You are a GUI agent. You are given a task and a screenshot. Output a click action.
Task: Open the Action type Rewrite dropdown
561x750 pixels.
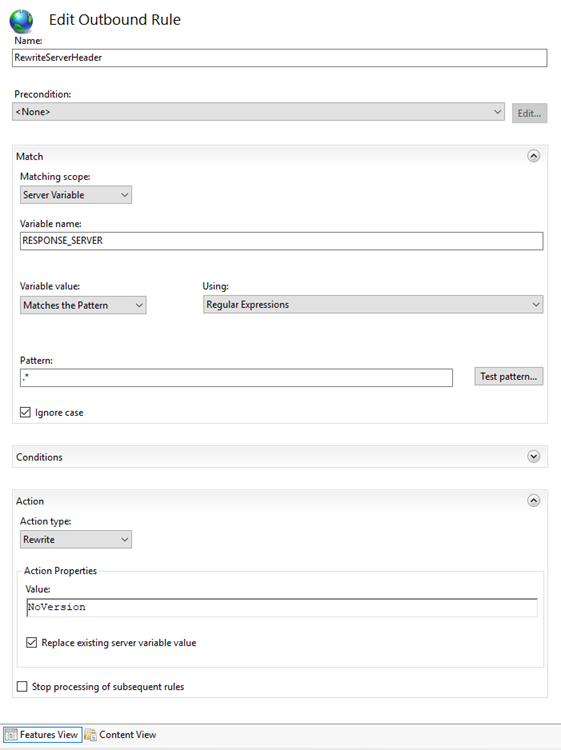[x=76, y=540]
